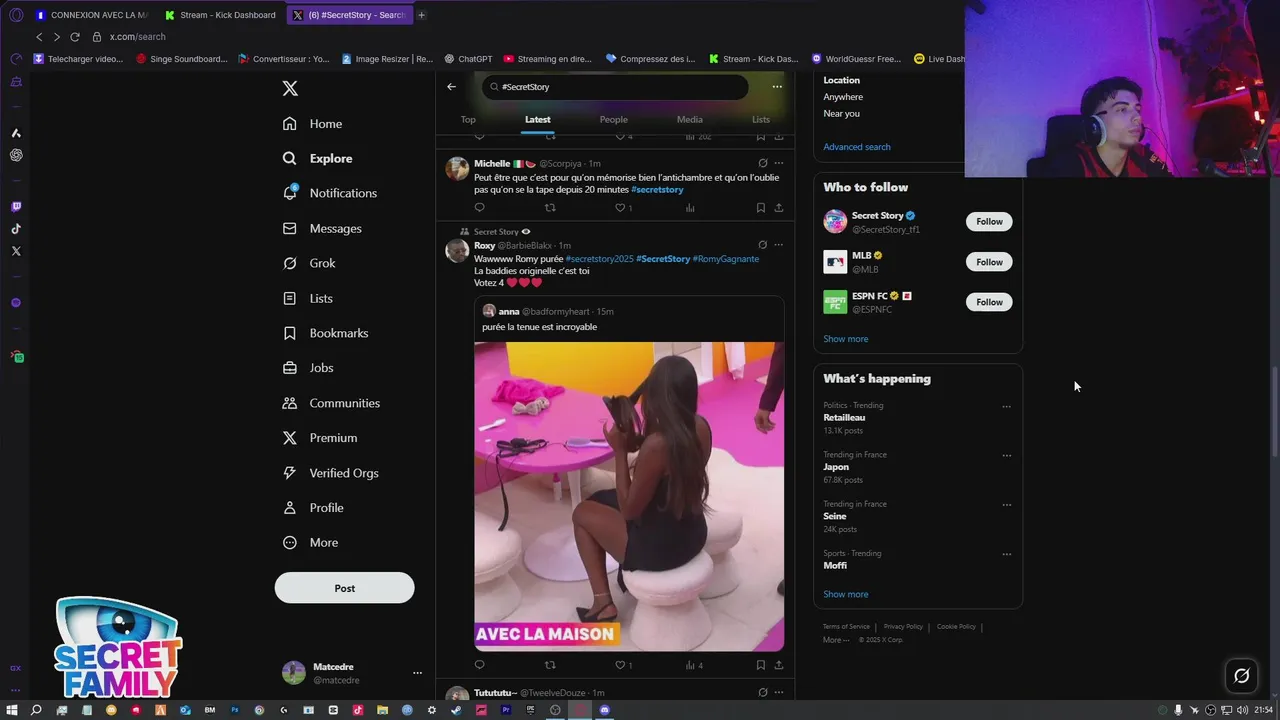1280x720 pixels.
Task: Share Roxy's tweet
Action: [779, 665]
